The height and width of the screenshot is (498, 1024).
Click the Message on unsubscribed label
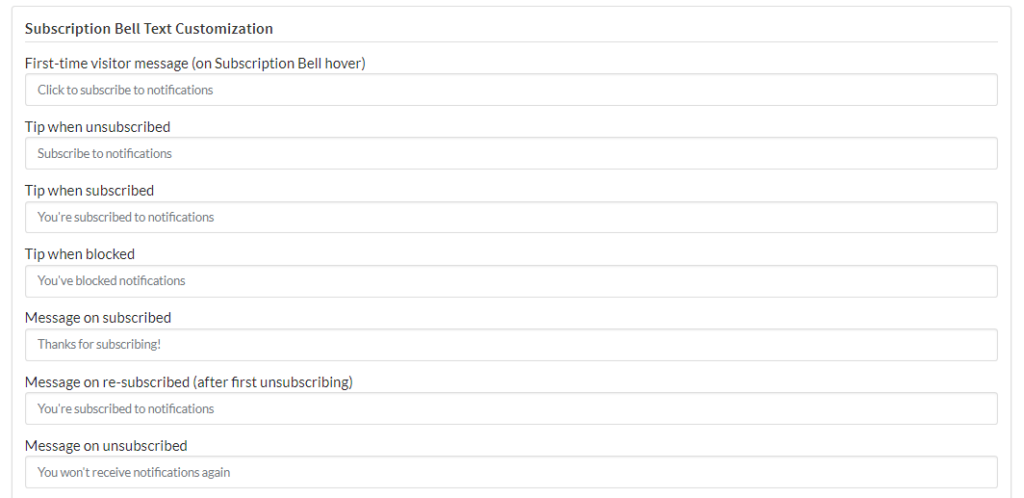pos(106,445)
